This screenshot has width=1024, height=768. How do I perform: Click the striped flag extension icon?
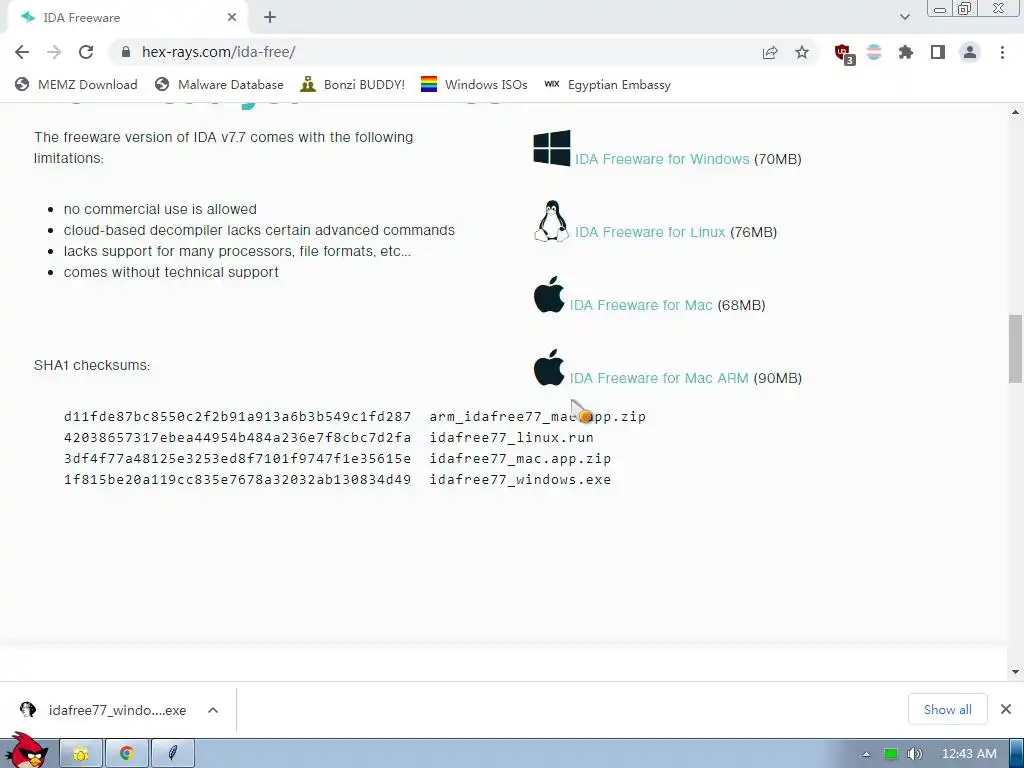(874, 52)
